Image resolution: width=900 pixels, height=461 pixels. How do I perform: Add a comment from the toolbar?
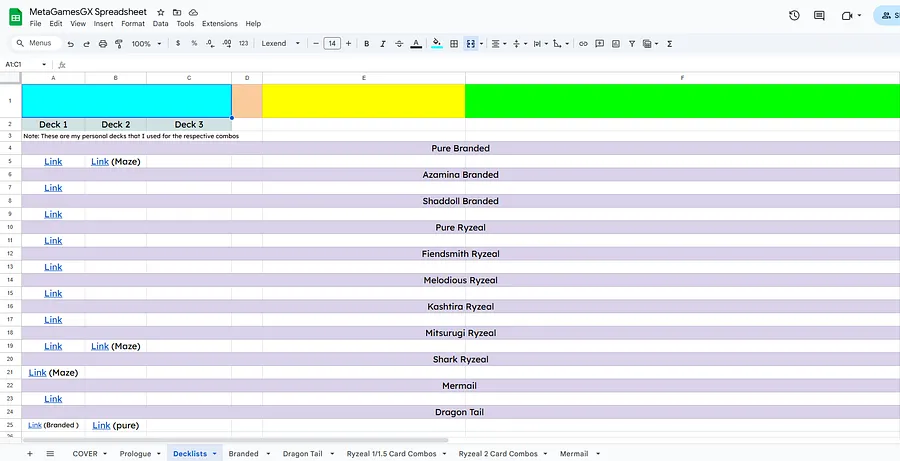599,44
